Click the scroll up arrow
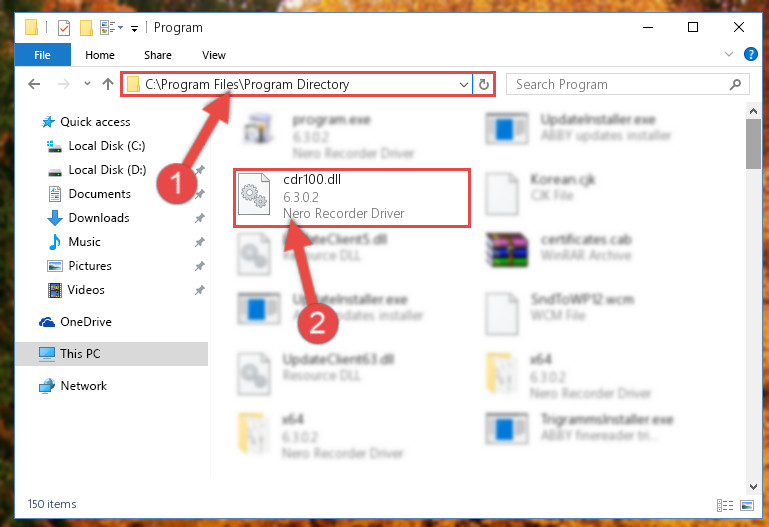 coord(753,111)
